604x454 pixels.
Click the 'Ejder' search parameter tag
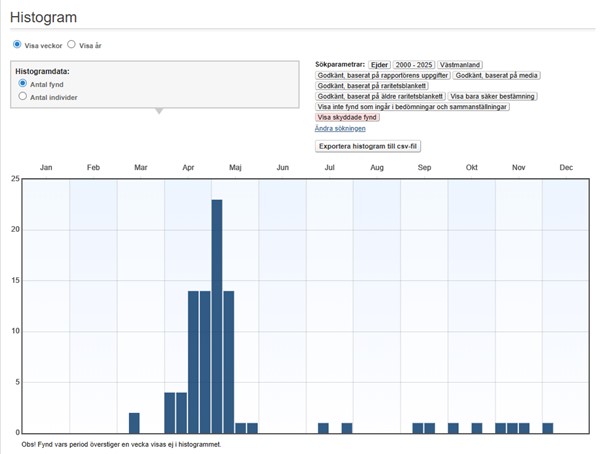379,64
